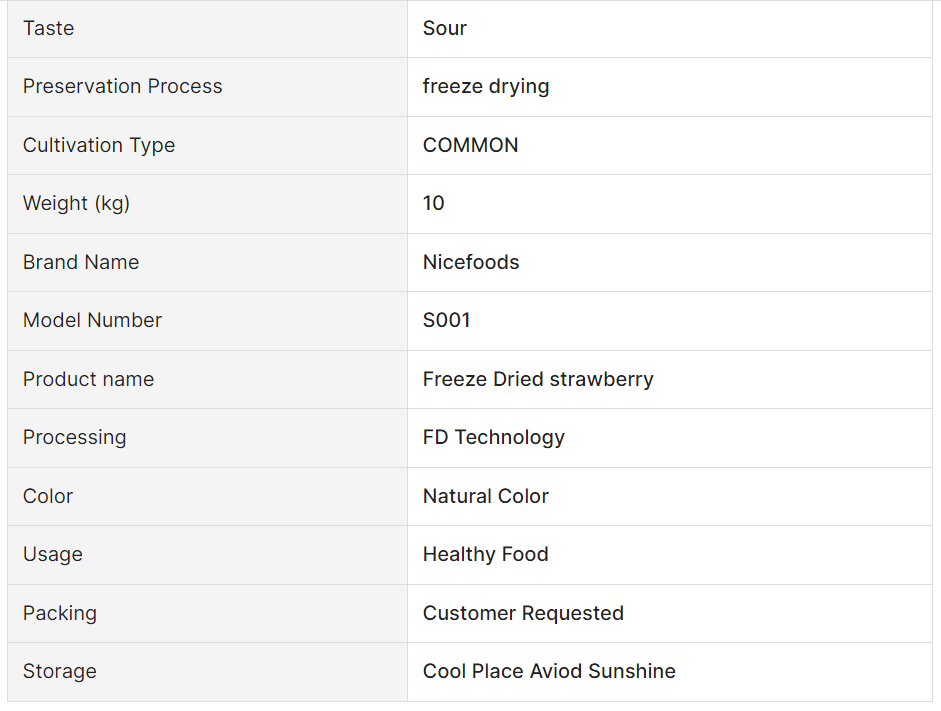Select the Sour value cell
The width and height of the screenshot is (941, 711).
click(670, 29)
